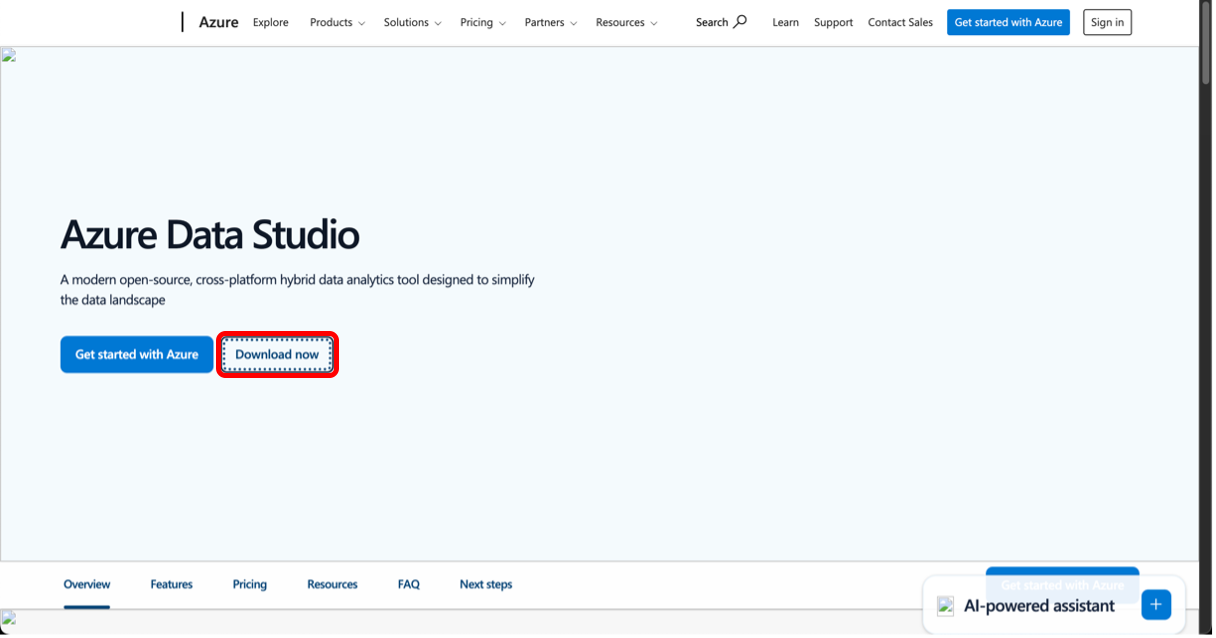Expand the Pricing menu in header
This screenshot has width=1216, height=638.
point(483,22)
